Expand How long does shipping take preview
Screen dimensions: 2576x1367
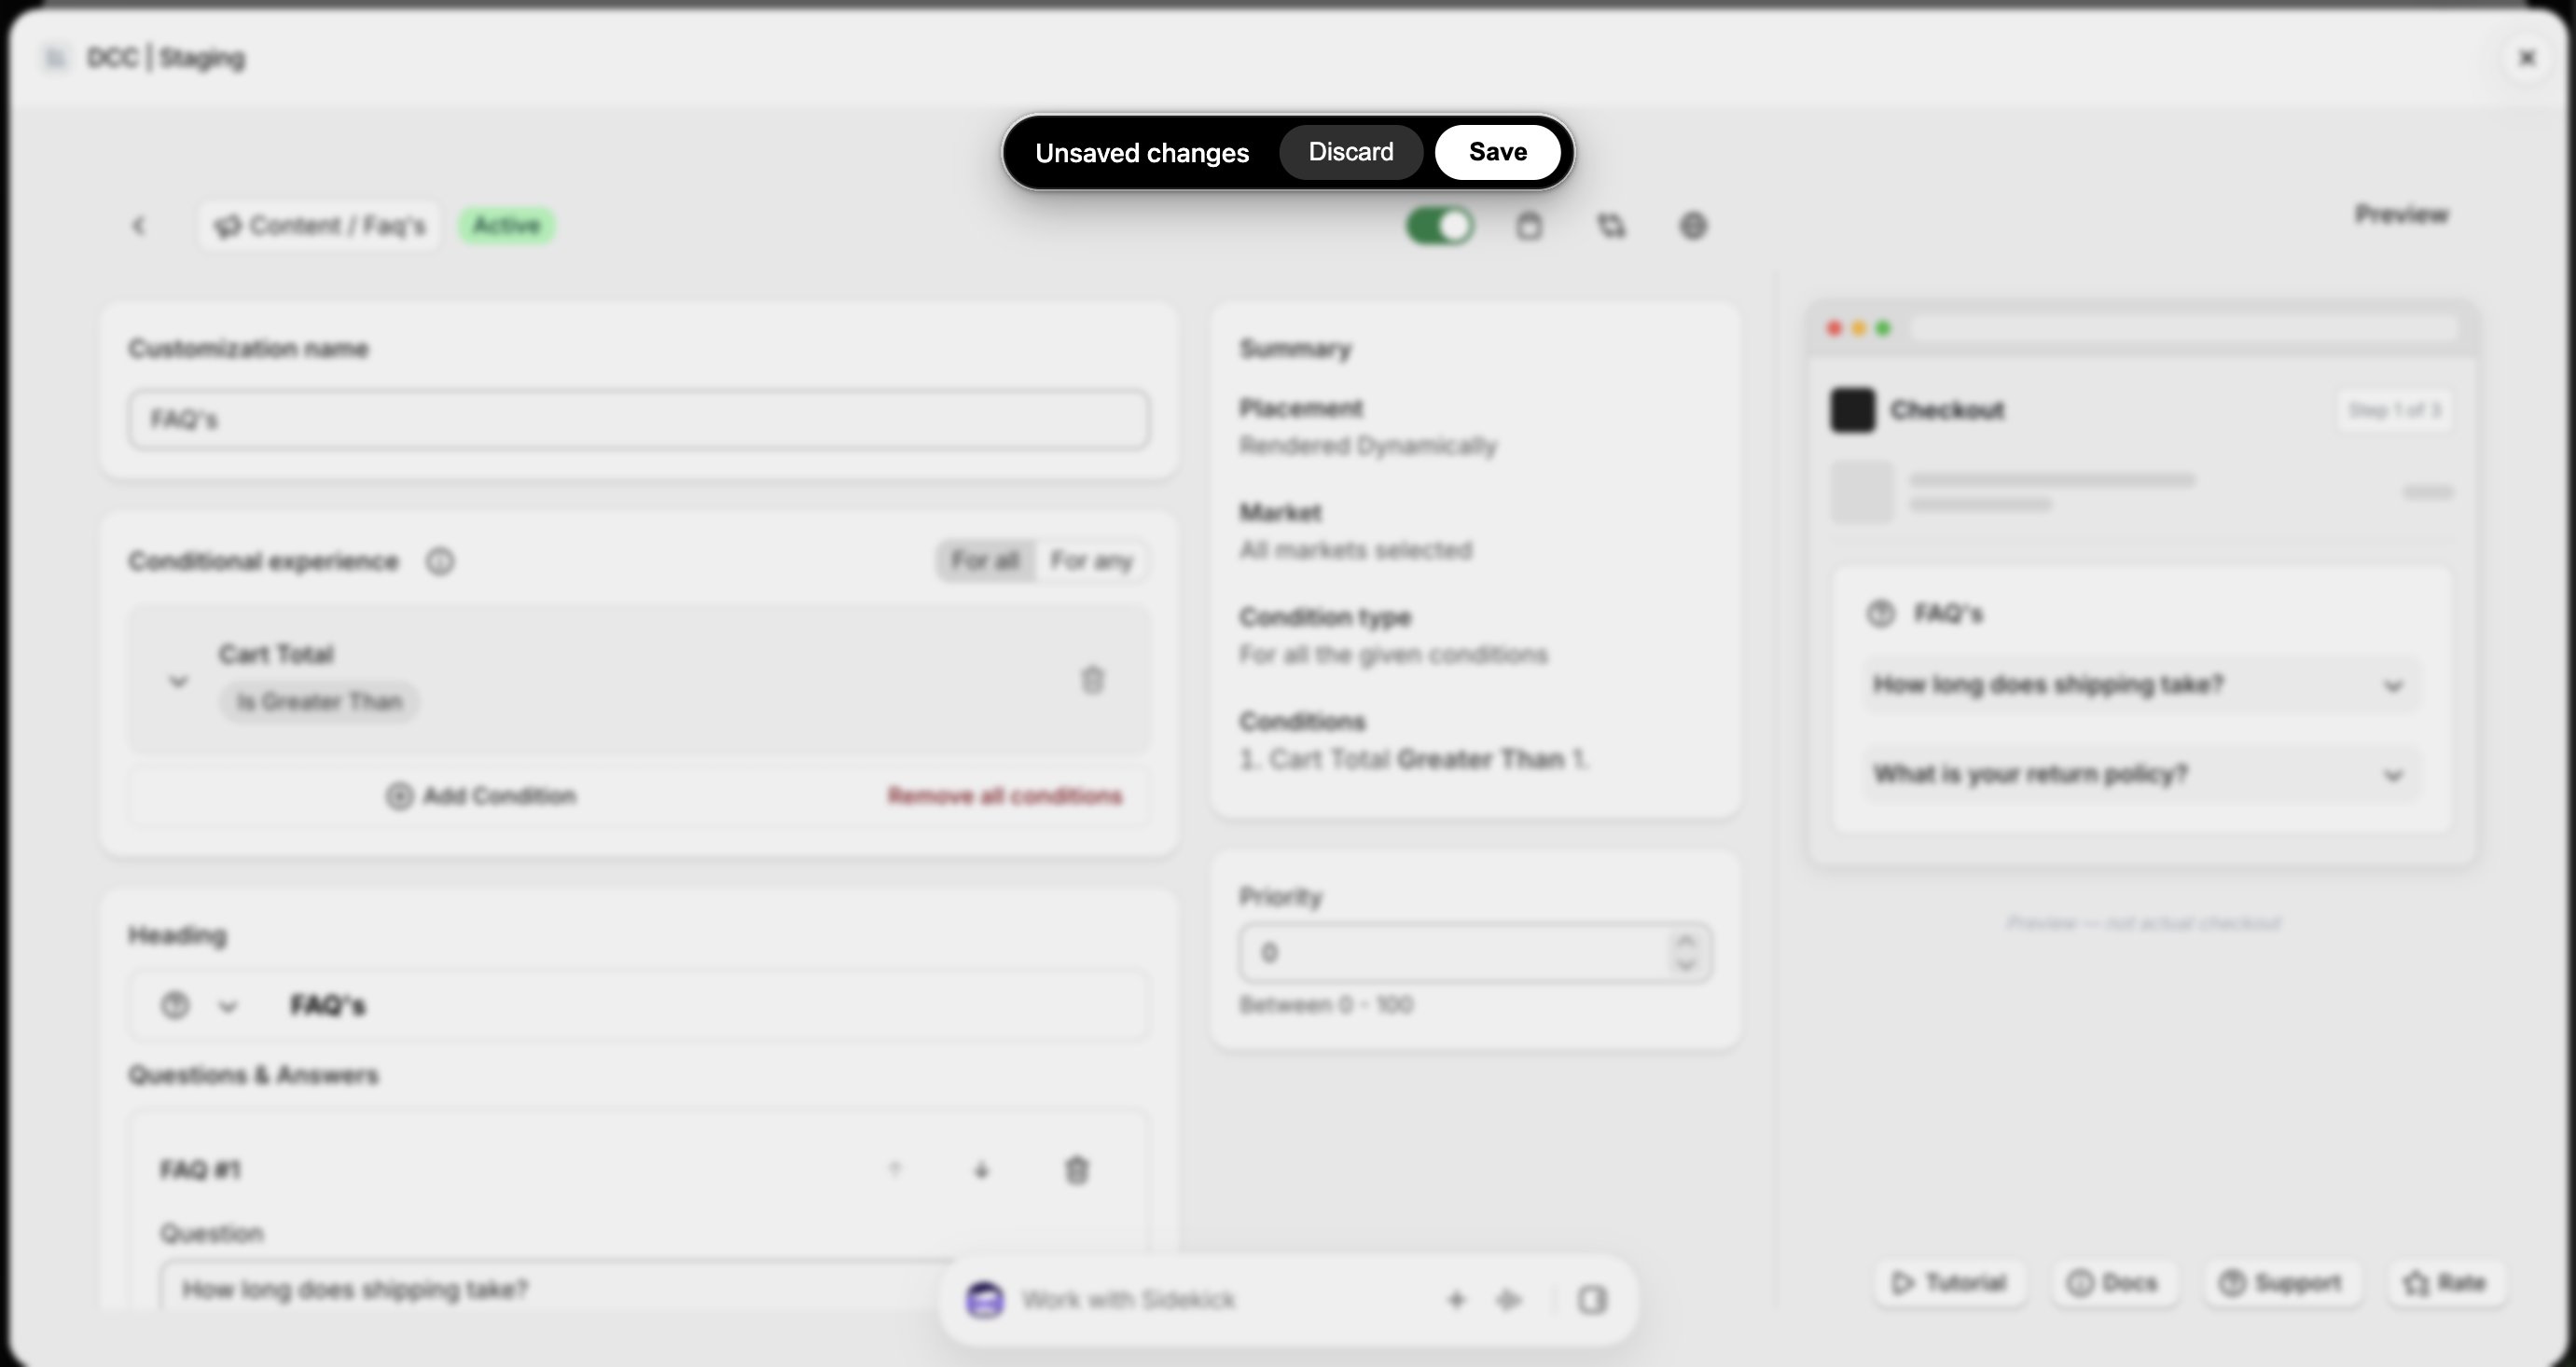coord(2142,685)
